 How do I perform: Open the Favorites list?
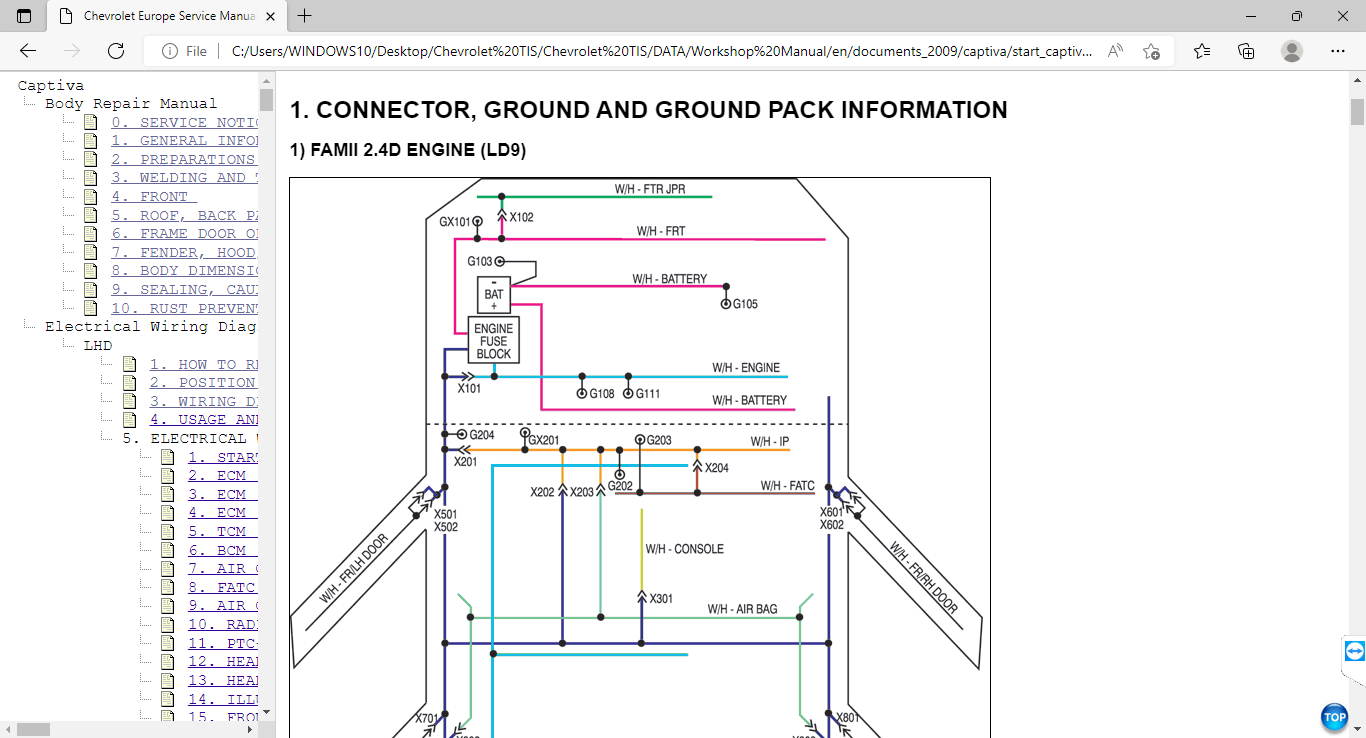pos(1202,51)
